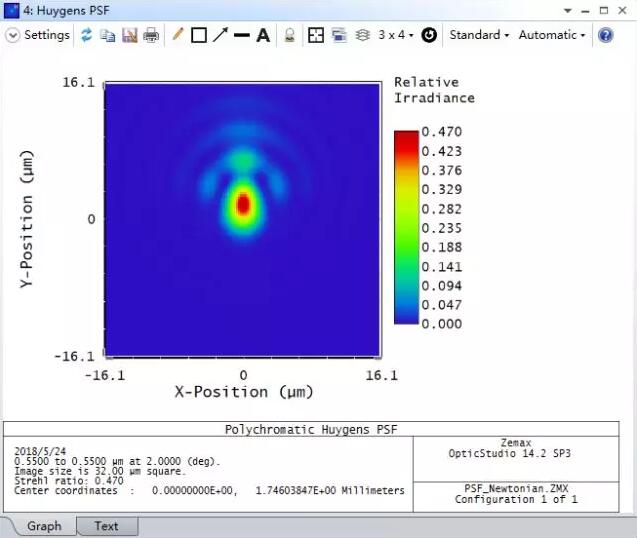This screenshot has height=538, width=637.
Task: Click the 'PSF_Newtonian.ZMX' file name
Action: point(516,488)
